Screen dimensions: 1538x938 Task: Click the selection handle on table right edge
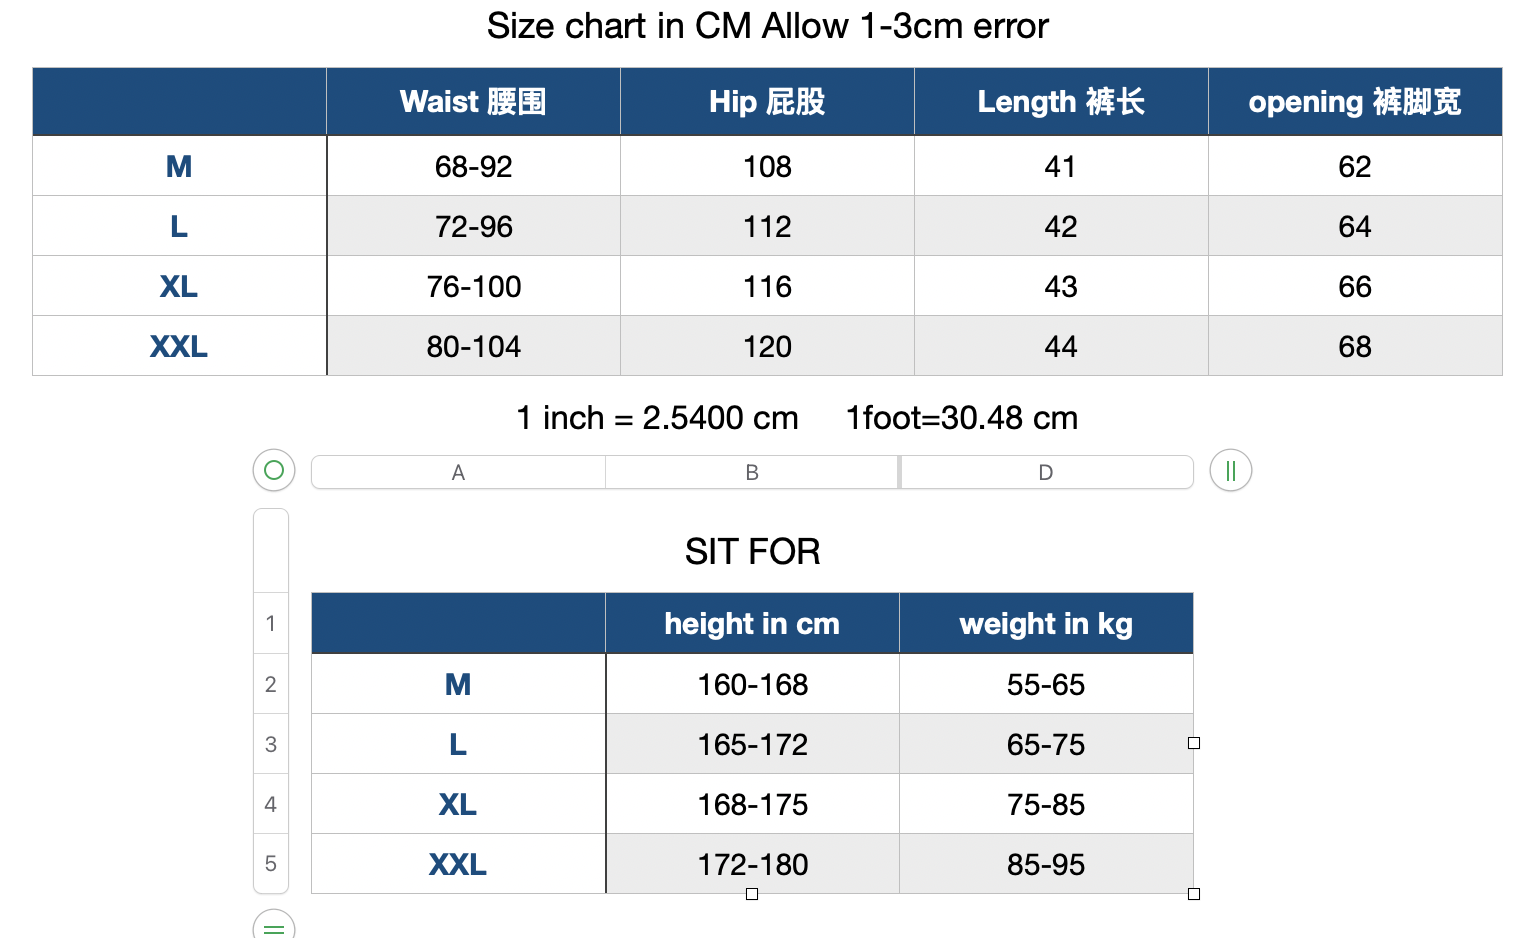[x=1194, y=743]
